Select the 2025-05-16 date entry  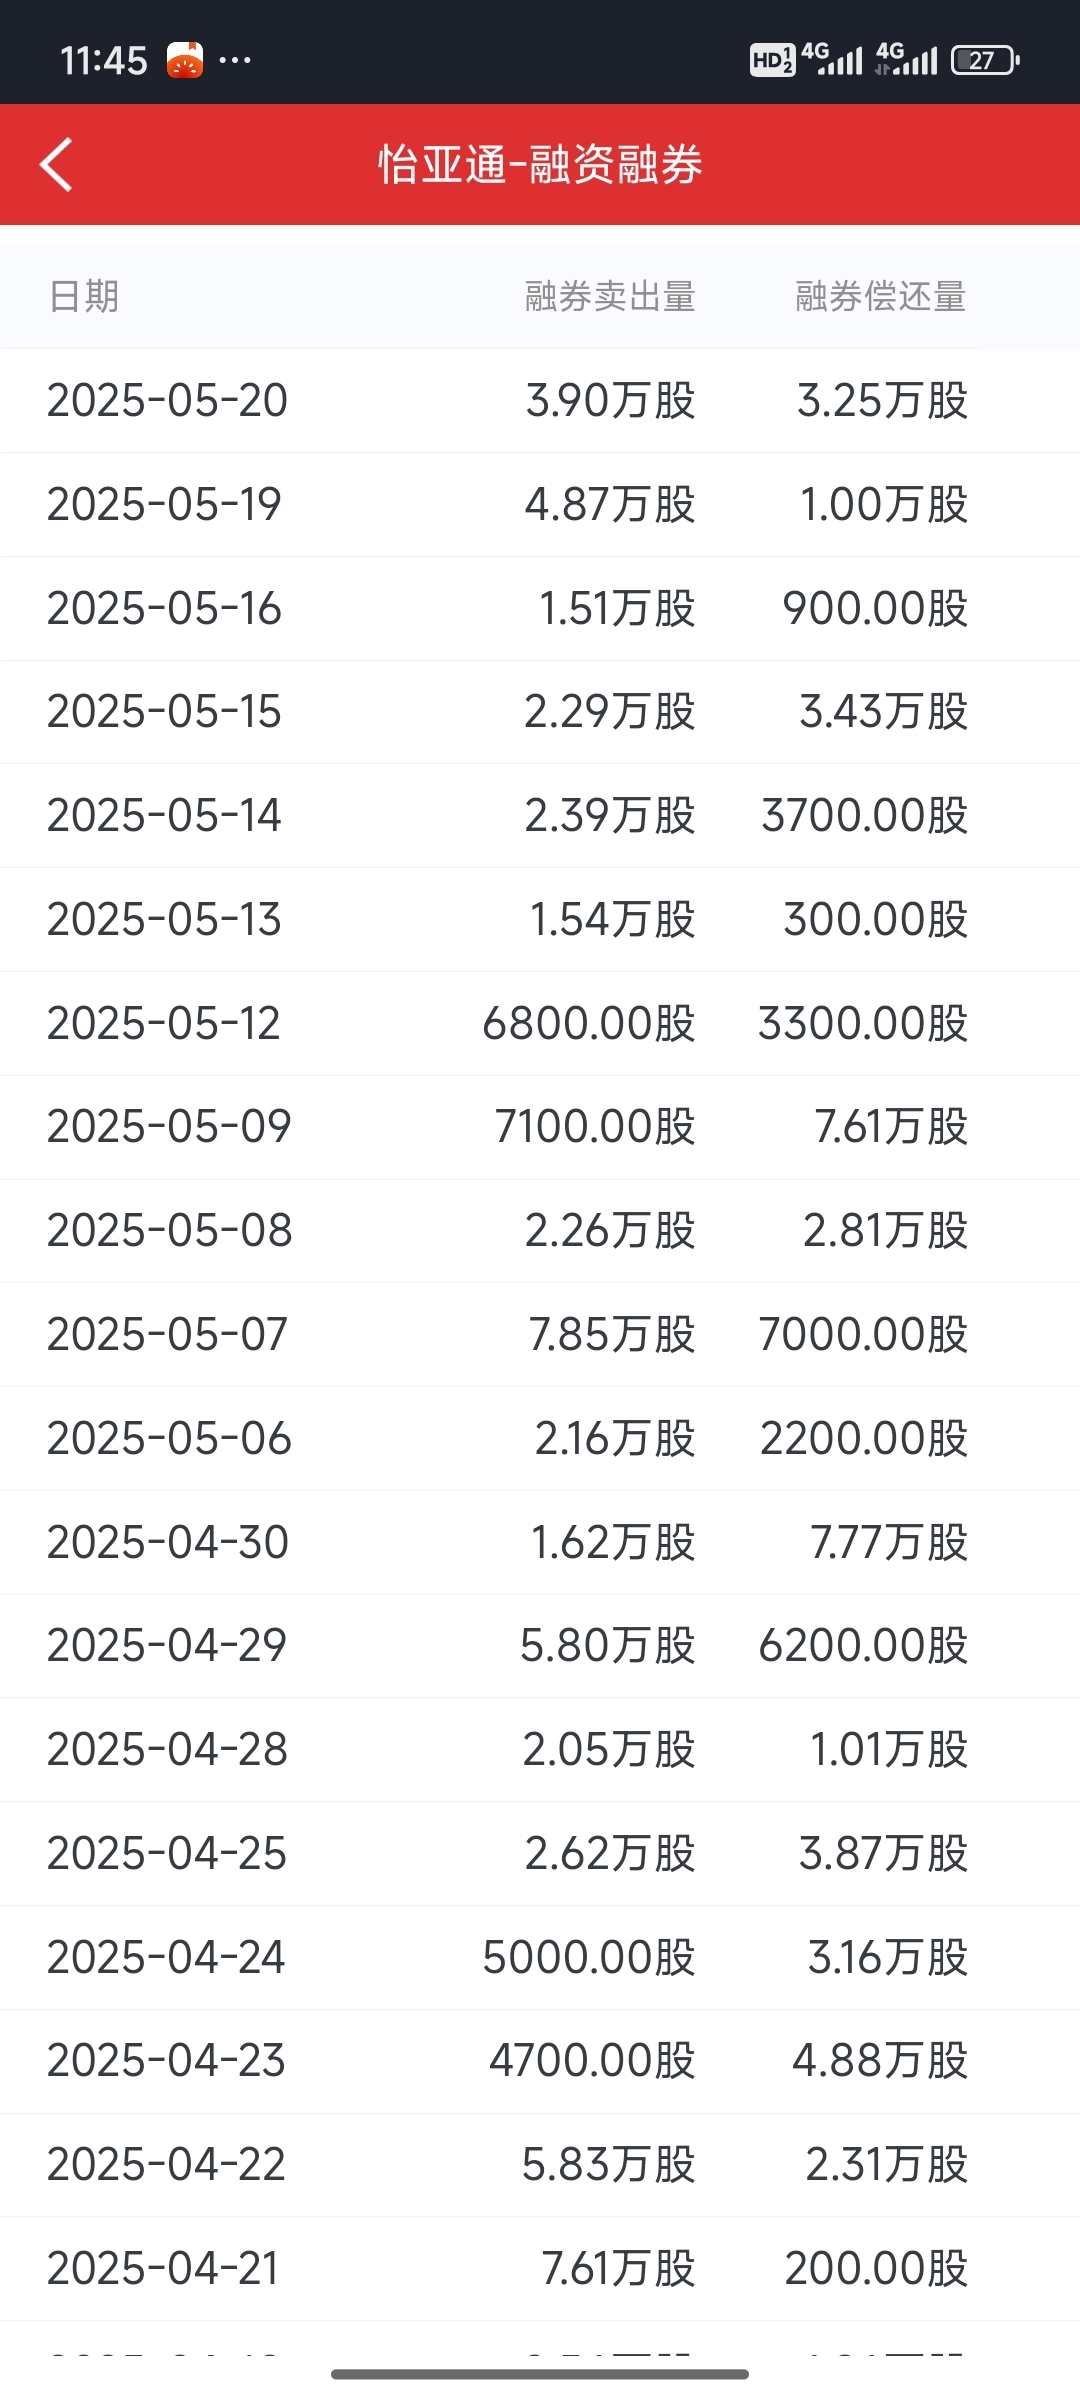coord(165,608)
